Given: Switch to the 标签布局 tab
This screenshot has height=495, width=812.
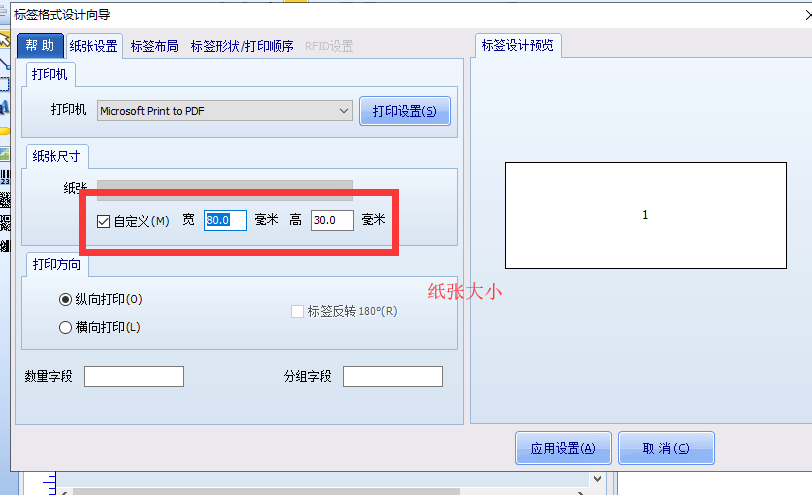Looking at the screenshot, I should (x=154, y=46).
